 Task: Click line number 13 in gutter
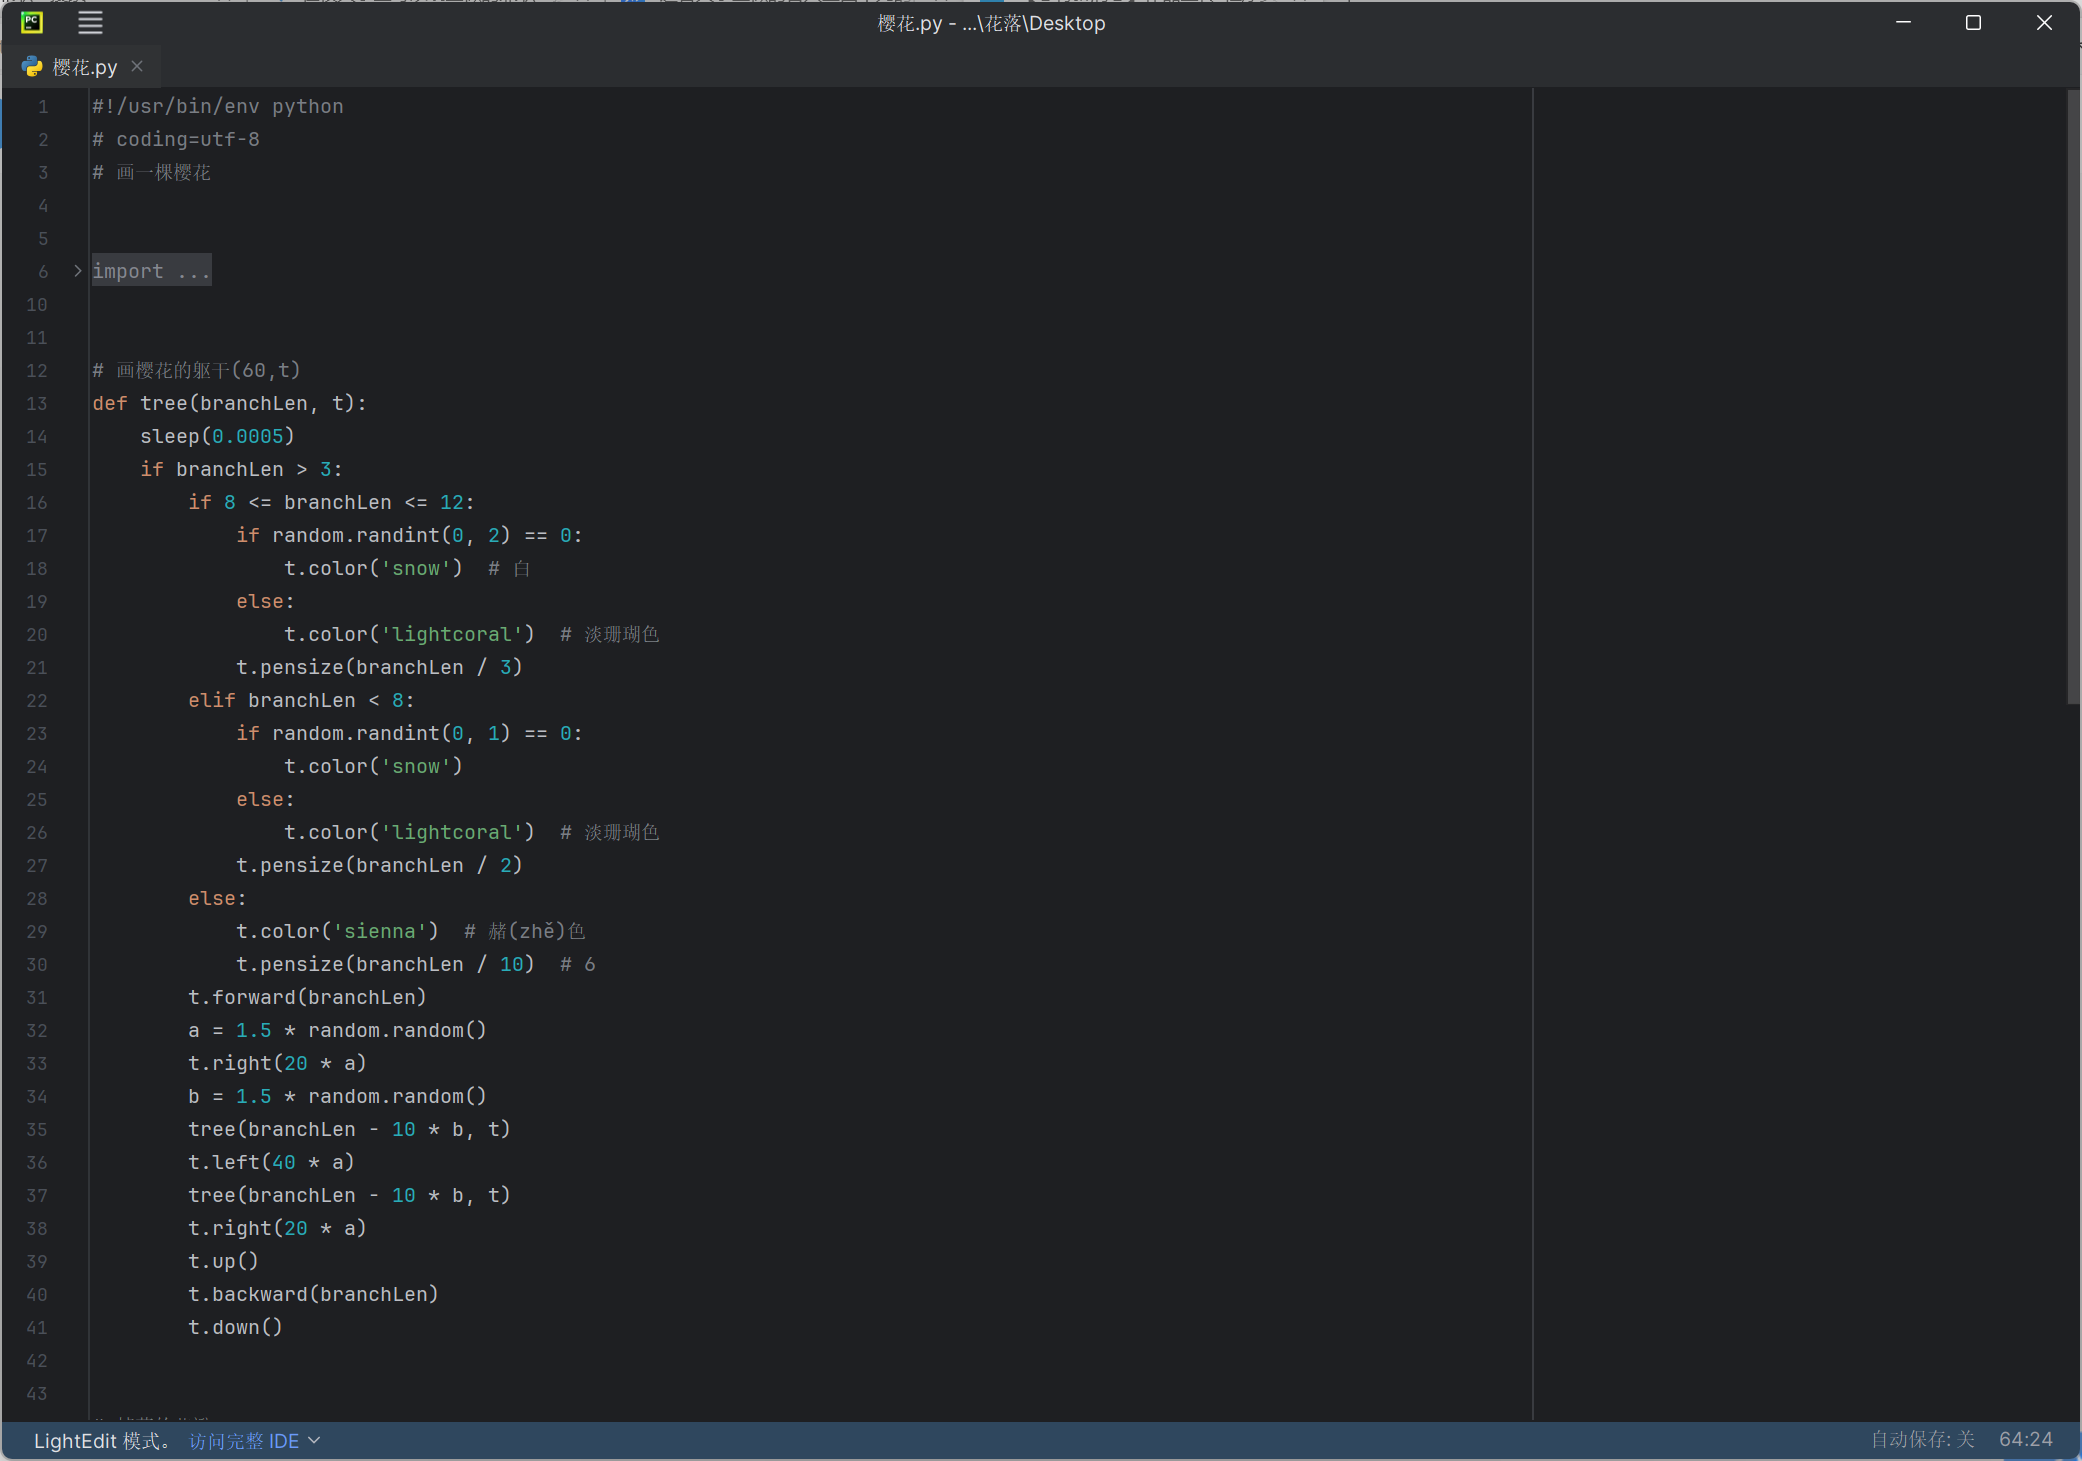(37, 403)
